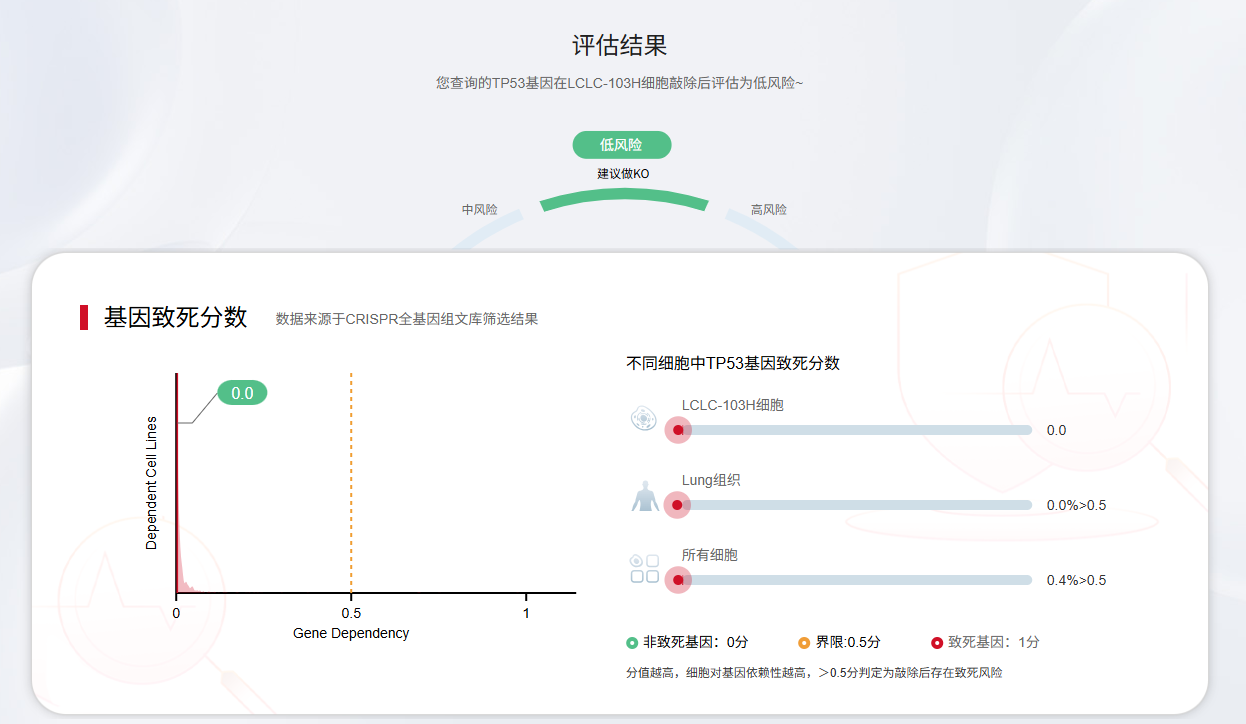Click the 0.4%>0.5 value for all cells
The height and width of the screenshot is (724, 1246).
click(x=1076, y=580)
